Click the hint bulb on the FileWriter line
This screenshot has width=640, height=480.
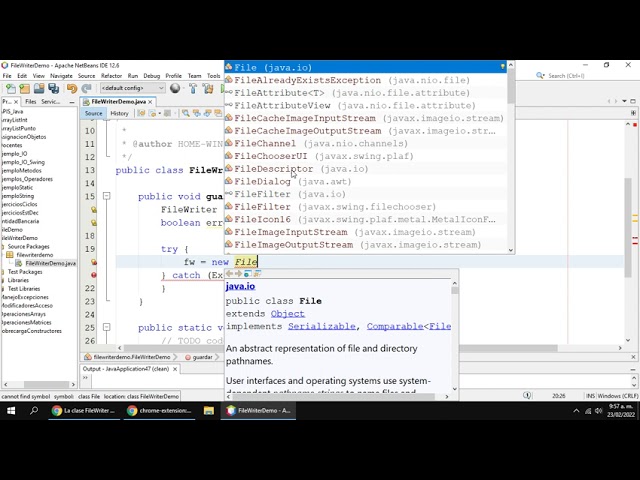click(94, 210)
